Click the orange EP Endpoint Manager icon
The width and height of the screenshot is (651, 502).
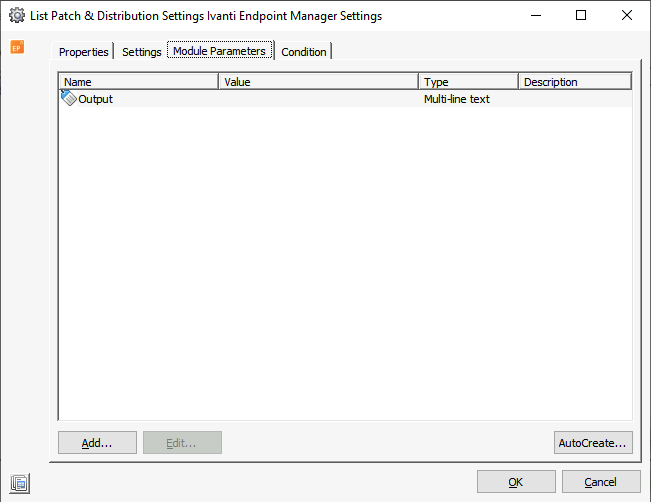17,47
